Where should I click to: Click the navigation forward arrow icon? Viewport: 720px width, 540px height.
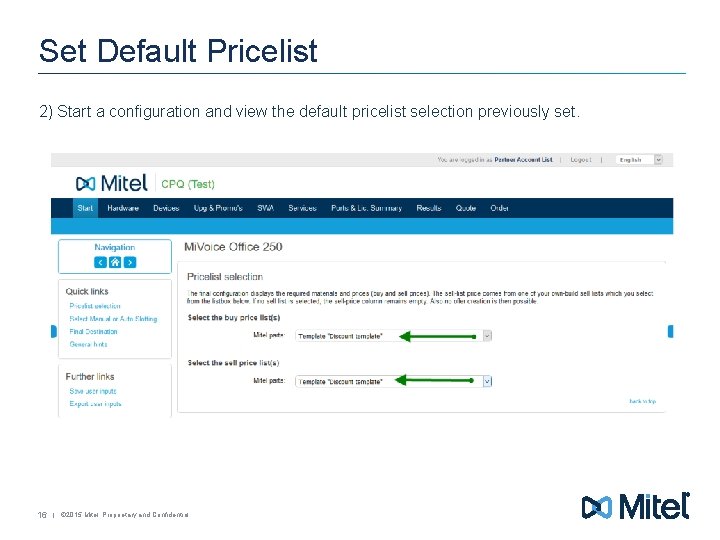point(130,262)
